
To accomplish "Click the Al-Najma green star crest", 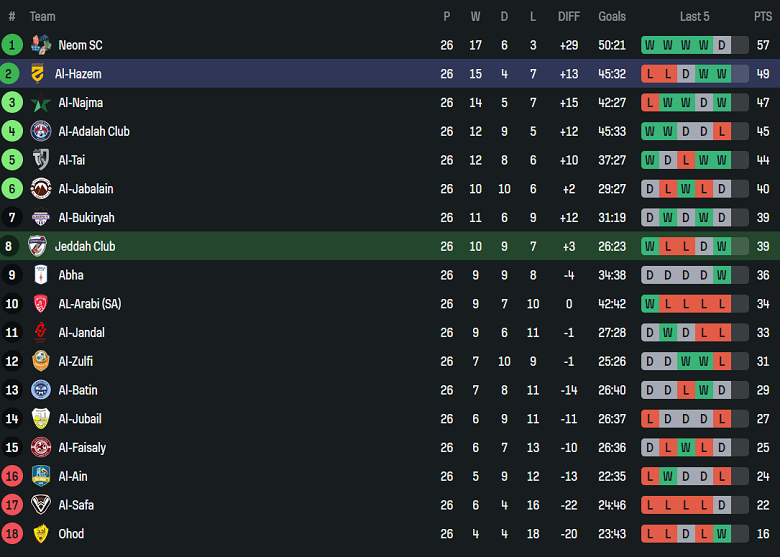I will [x=41, y=103].
